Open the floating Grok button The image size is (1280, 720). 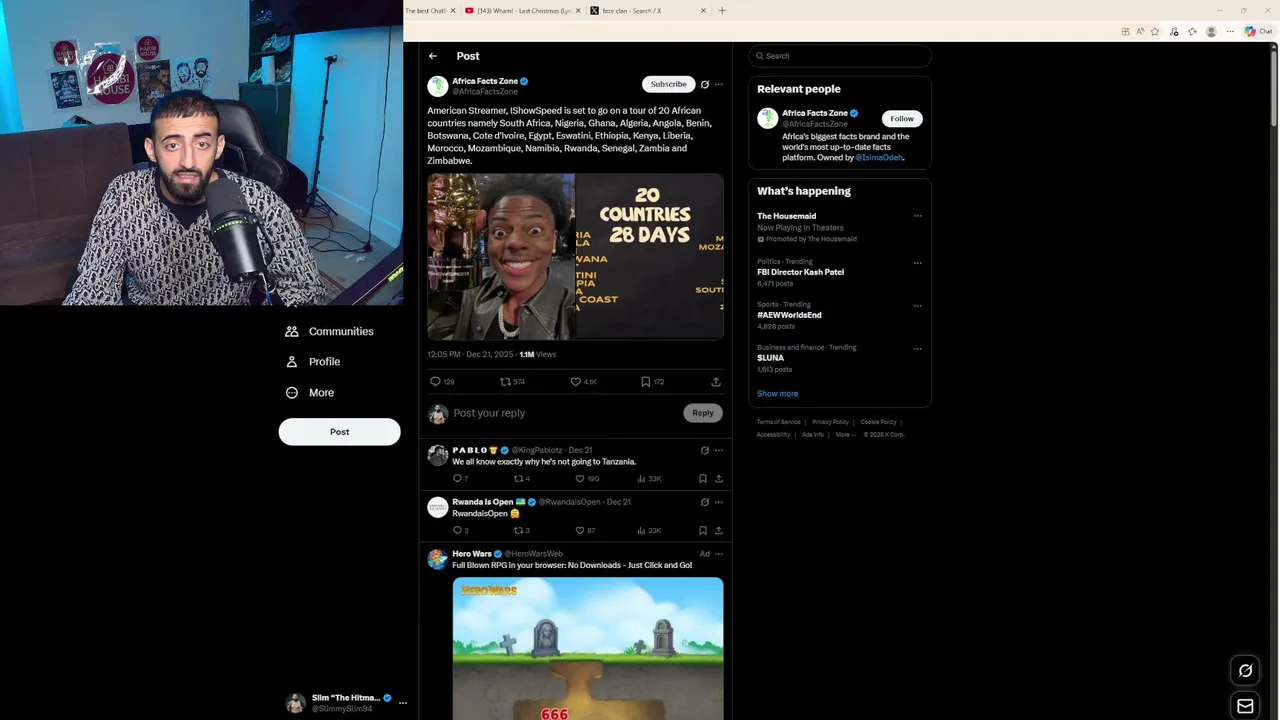pyautogui.click(x=1245, y=671)
